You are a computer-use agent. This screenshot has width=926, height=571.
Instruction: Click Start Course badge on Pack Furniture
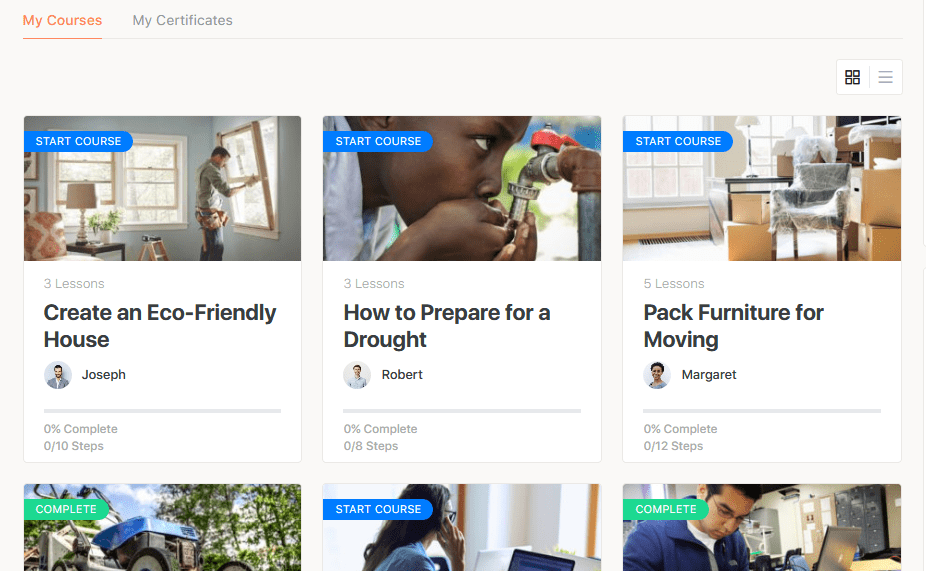678,141
